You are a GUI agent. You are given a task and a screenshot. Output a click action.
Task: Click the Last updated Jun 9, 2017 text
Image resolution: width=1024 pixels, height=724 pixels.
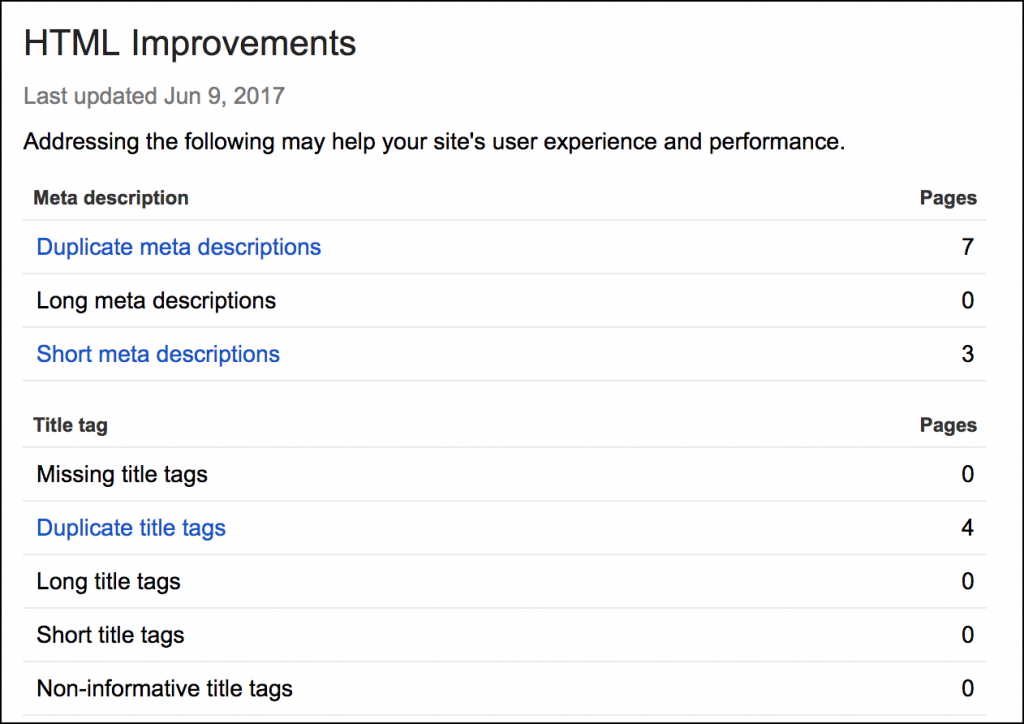coord(154,97)
